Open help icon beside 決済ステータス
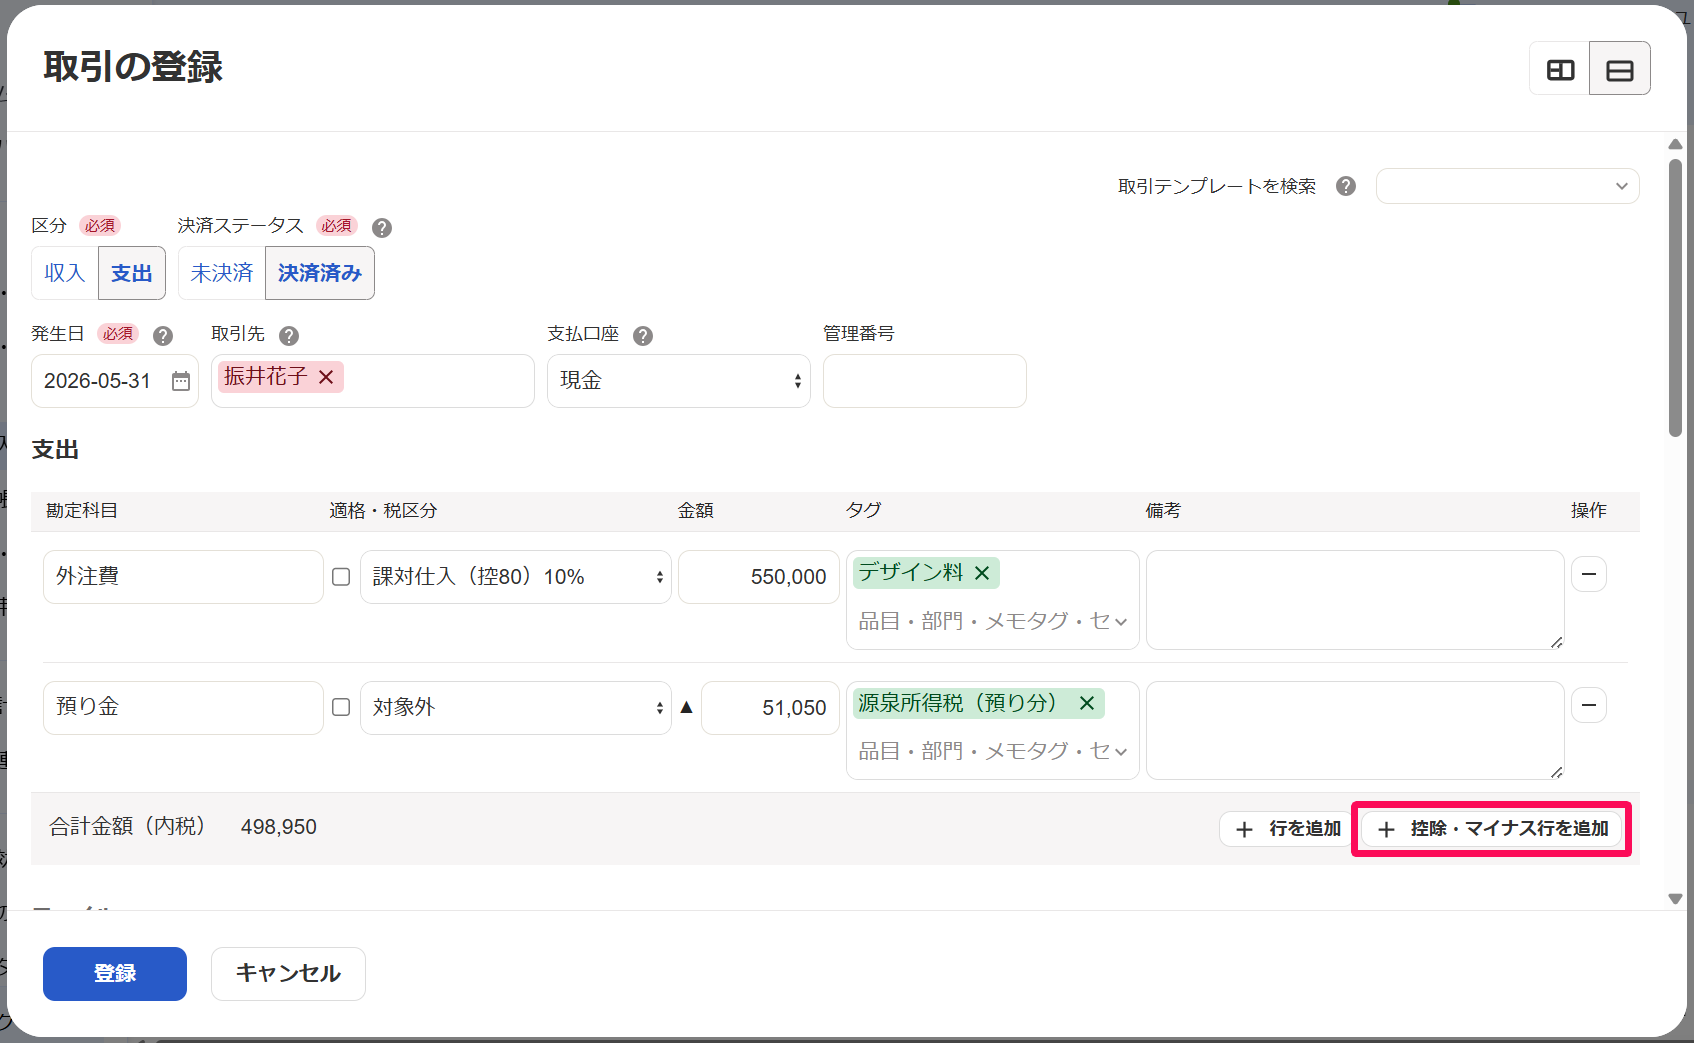 click(x=382, y=227)
